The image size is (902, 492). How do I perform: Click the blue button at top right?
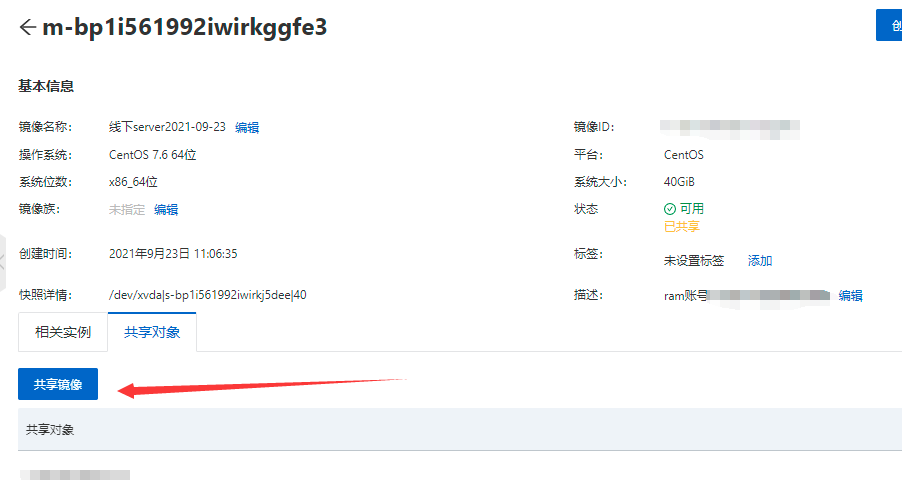[888, 25]
